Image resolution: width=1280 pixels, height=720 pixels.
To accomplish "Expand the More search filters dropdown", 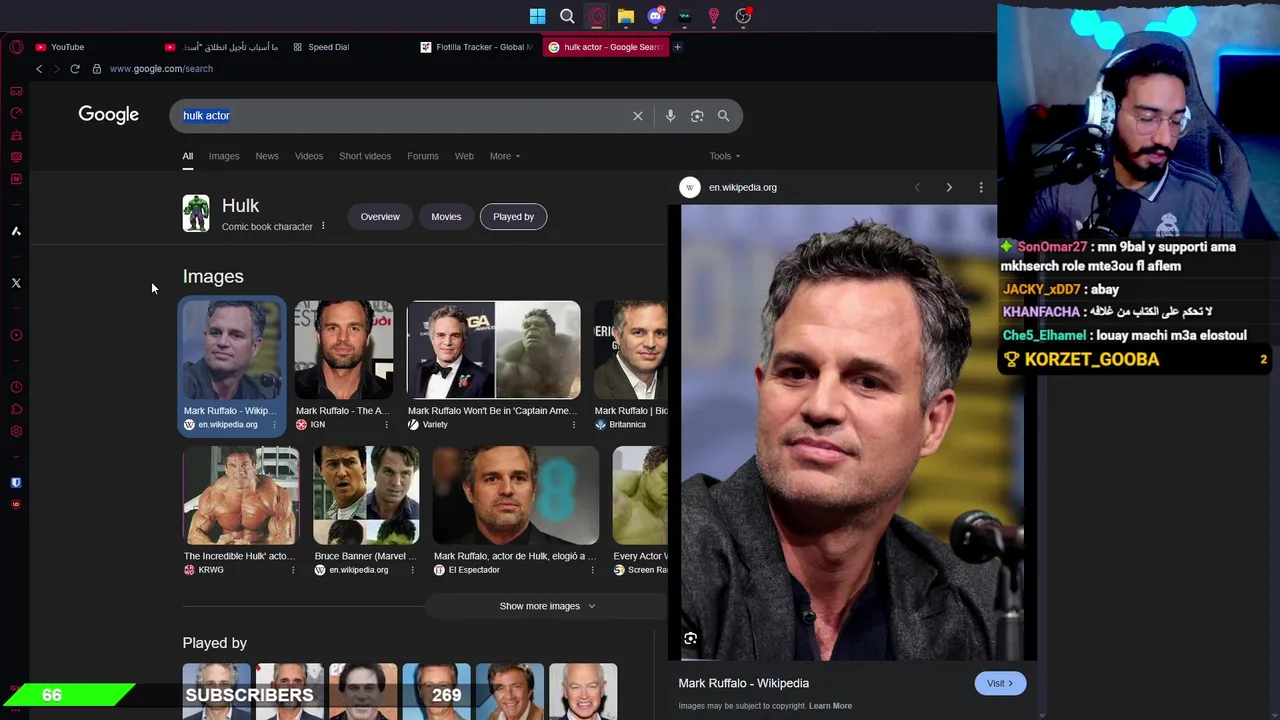I will point(505,156).
